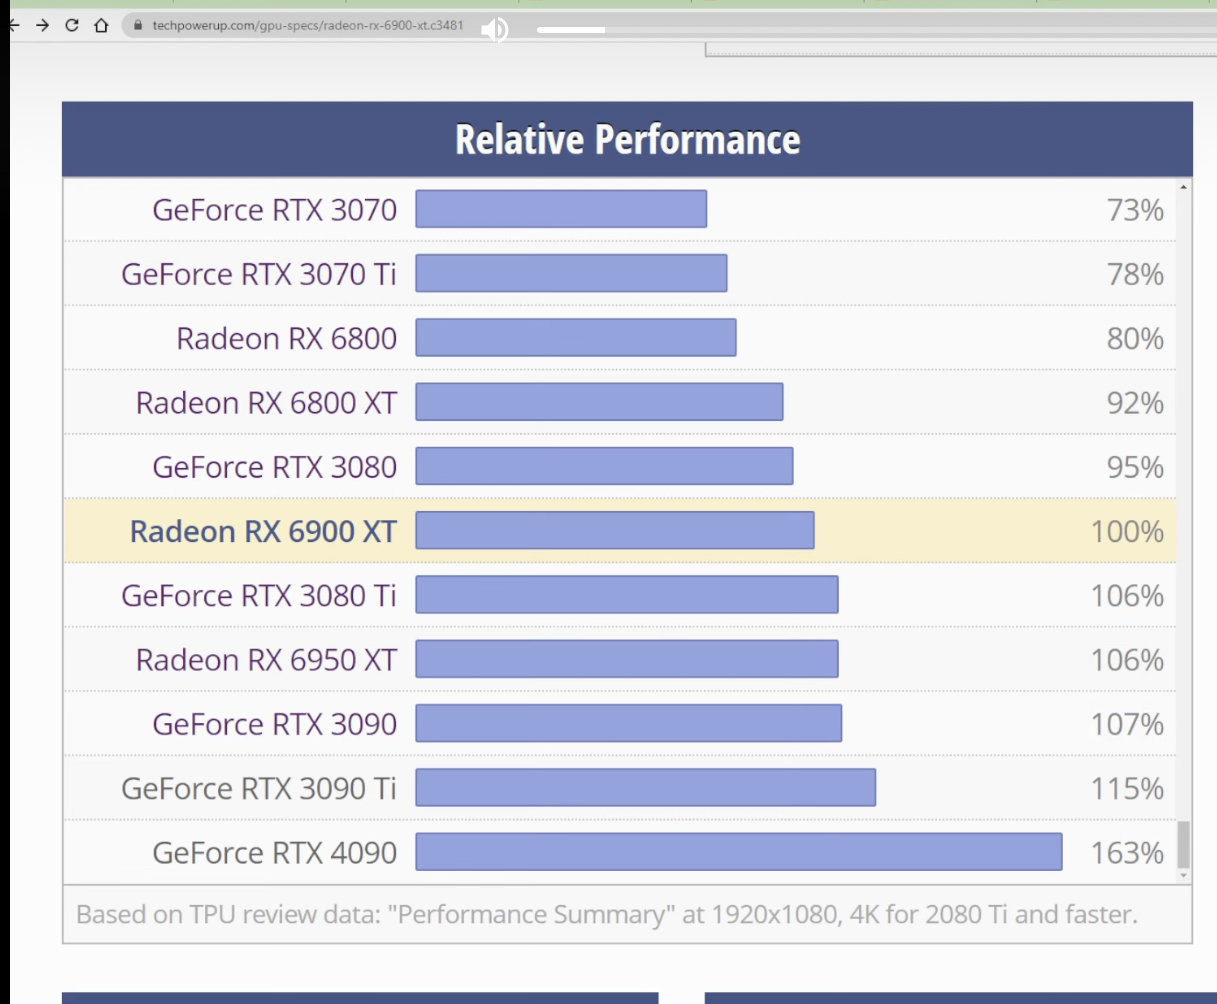
Task: Click the GeForce RTX 3090 performance bar
Action: pyautogui.click(x=629, y=723)
